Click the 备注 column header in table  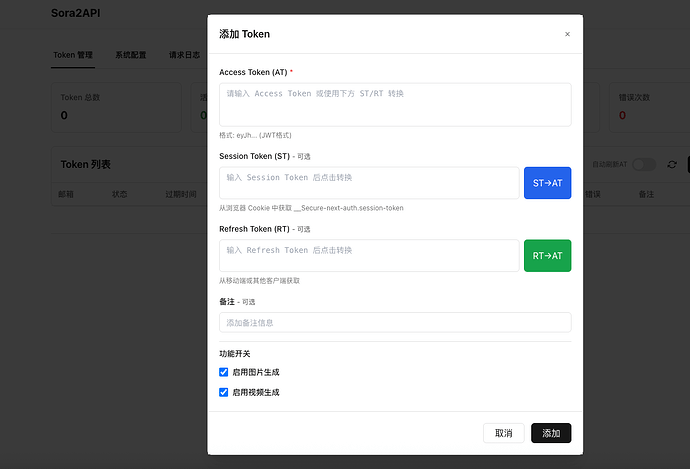[x=646, y=194]
